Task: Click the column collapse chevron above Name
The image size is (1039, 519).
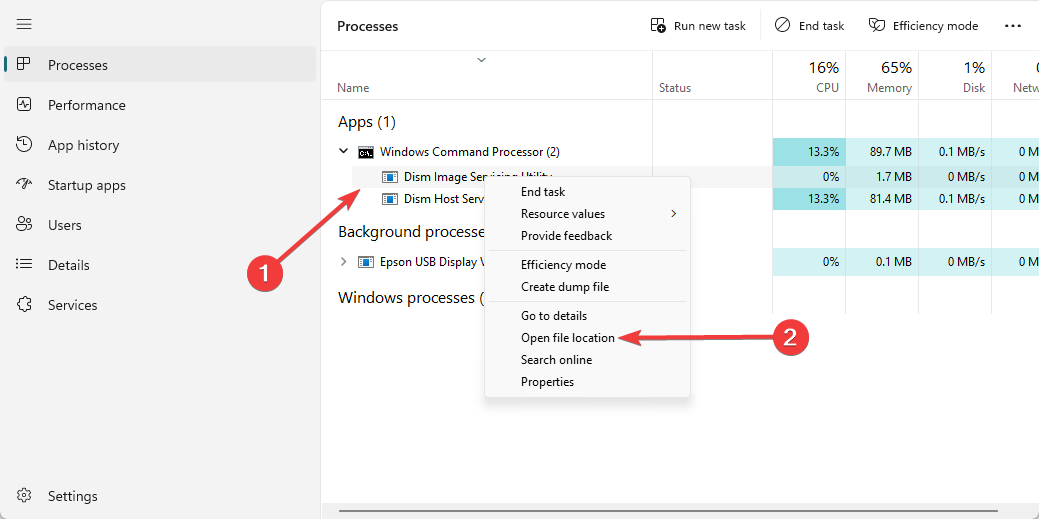Action: coord(481,60)
